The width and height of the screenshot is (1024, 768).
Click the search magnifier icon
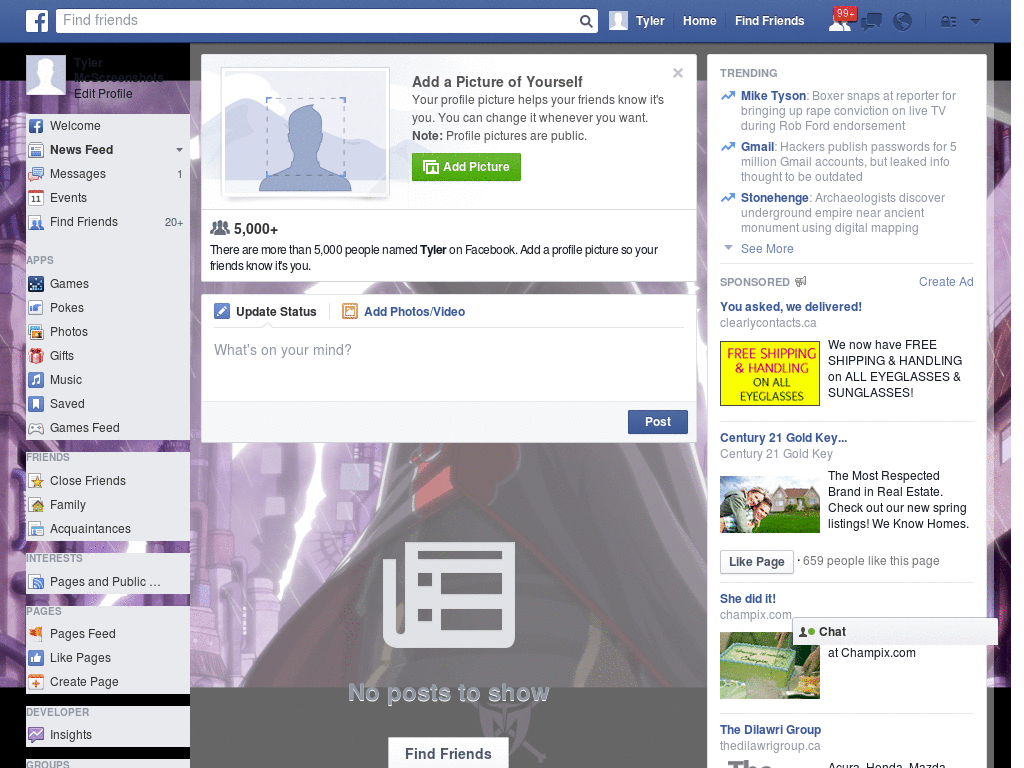pos(586,21)
